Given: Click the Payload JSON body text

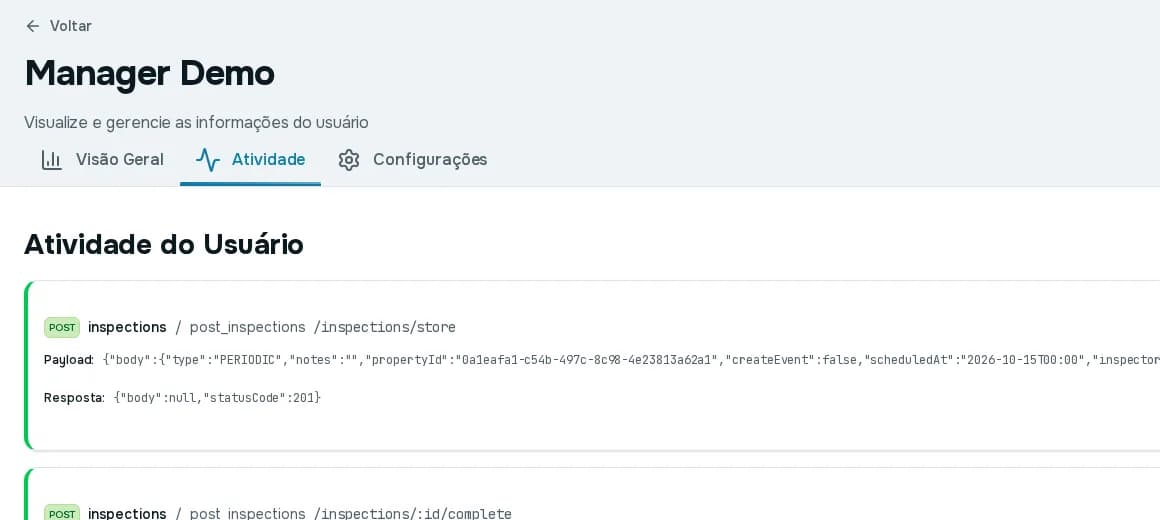Looking at the screenshot, I should tap(631, 360).
